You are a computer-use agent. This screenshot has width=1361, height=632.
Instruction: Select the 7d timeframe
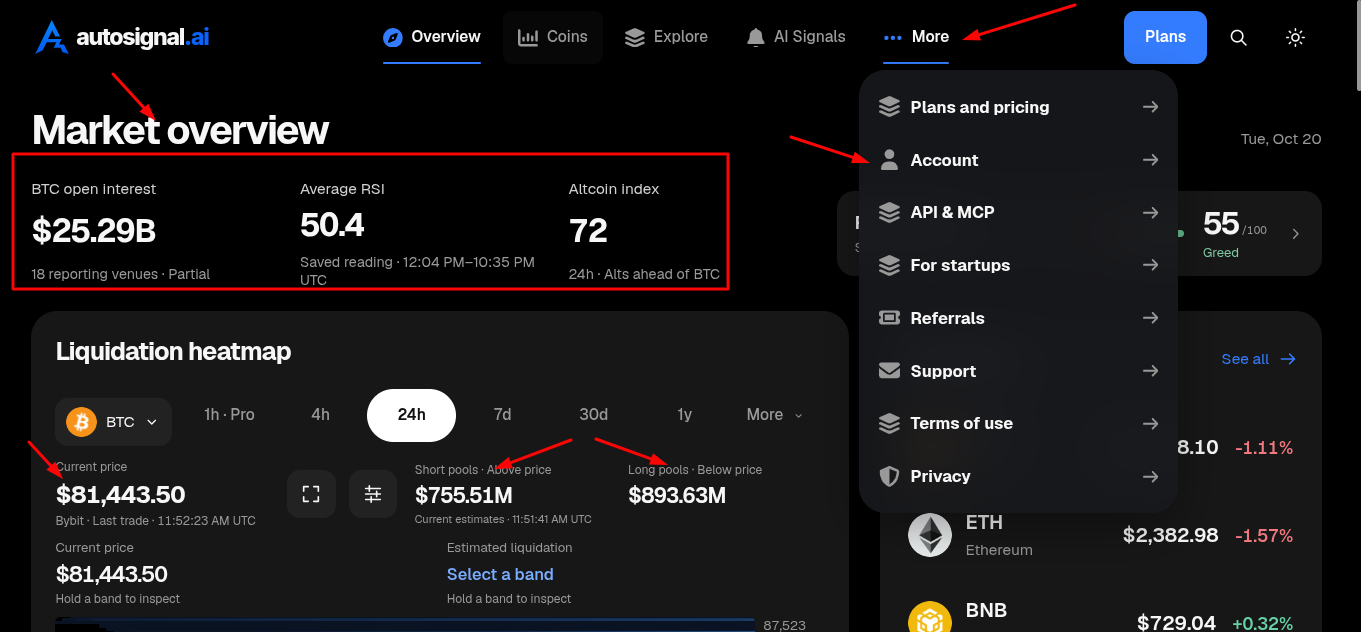[x=502, y=414]
